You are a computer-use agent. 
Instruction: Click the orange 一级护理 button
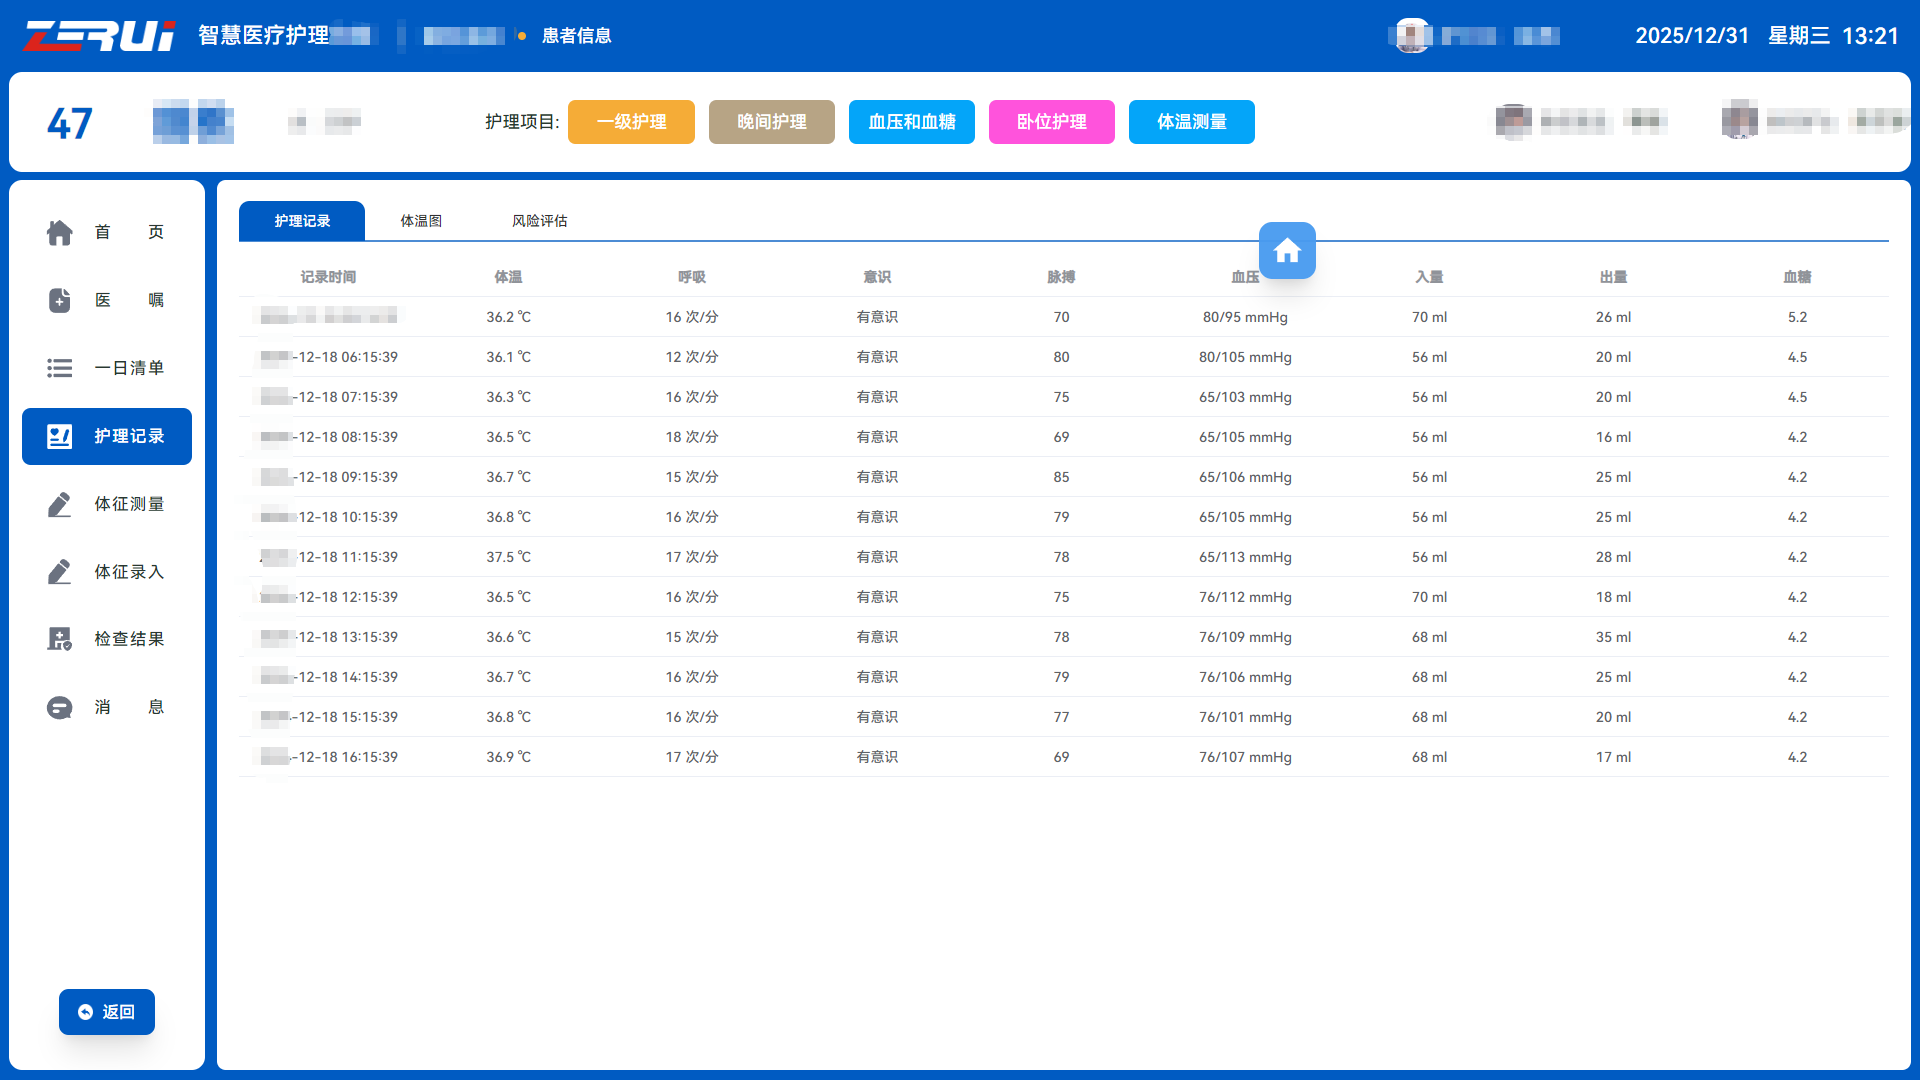pos(631,122)
